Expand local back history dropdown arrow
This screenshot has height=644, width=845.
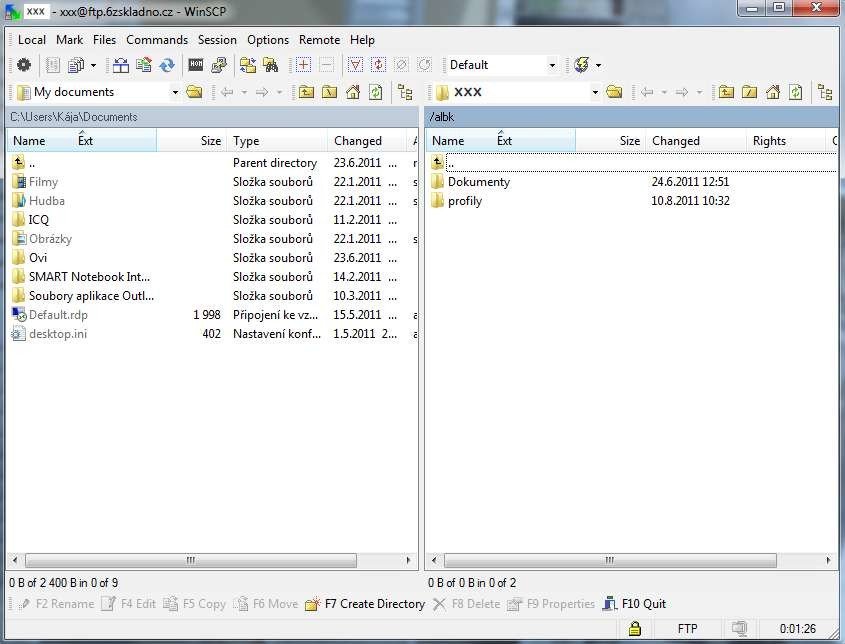(244, 93)
